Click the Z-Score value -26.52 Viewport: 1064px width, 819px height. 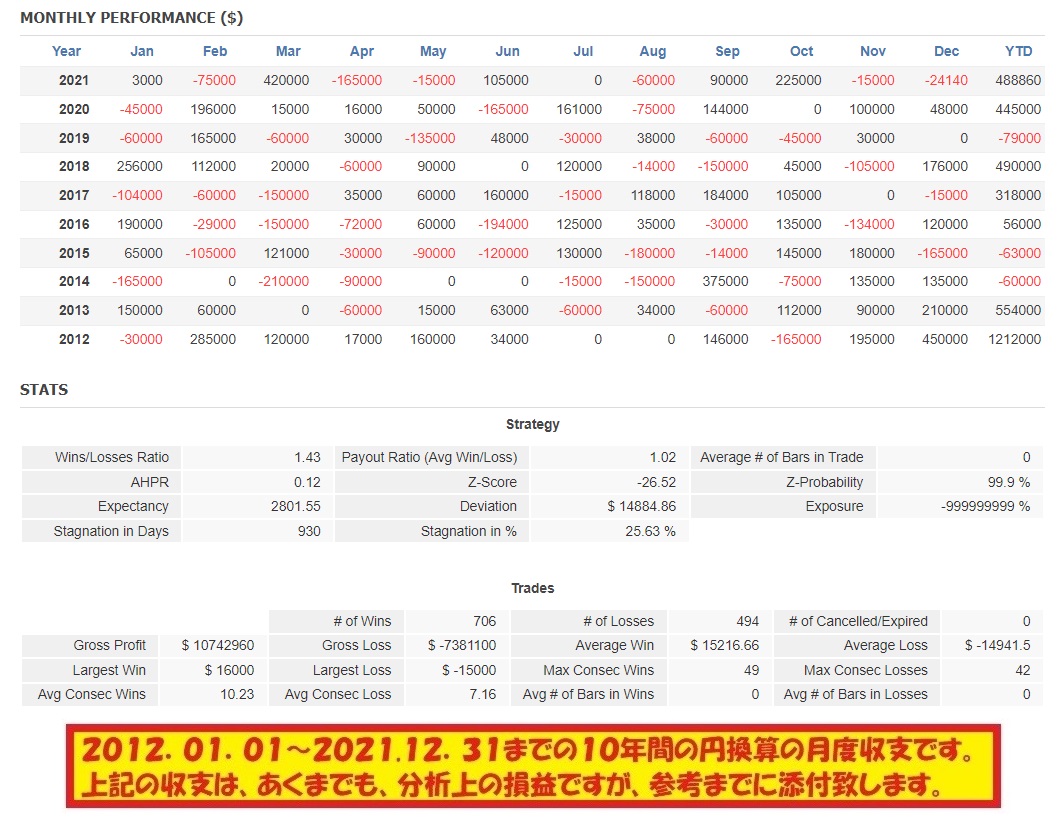tap(656, 482)
